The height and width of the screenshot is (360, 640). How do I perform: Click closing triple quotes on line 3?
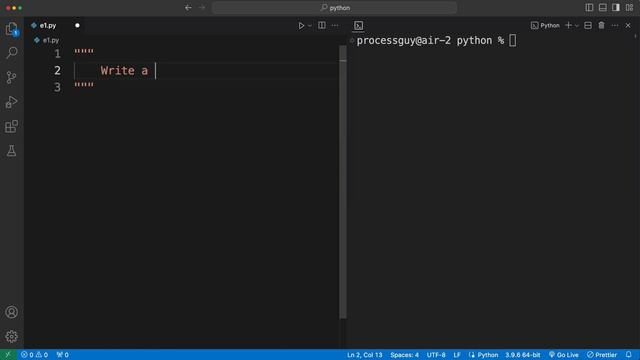point(84,85)
